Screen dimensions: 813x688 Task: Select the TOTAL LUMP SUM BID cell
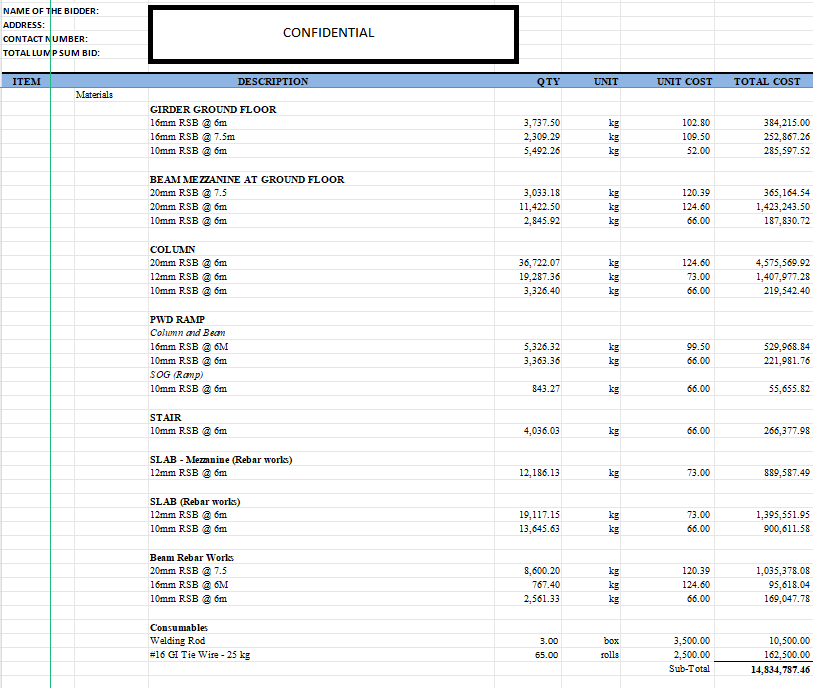coord(51,53)
